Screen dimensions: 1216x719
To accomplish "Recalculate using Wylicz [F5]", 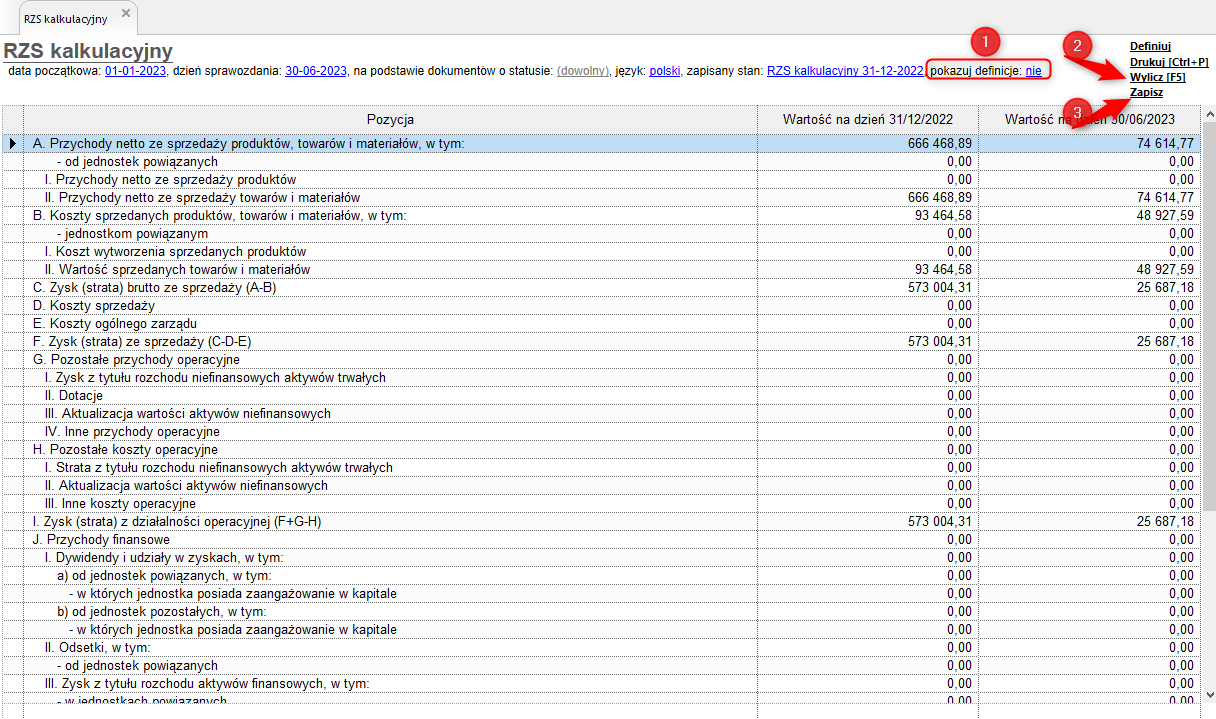I will point(1157,77).
